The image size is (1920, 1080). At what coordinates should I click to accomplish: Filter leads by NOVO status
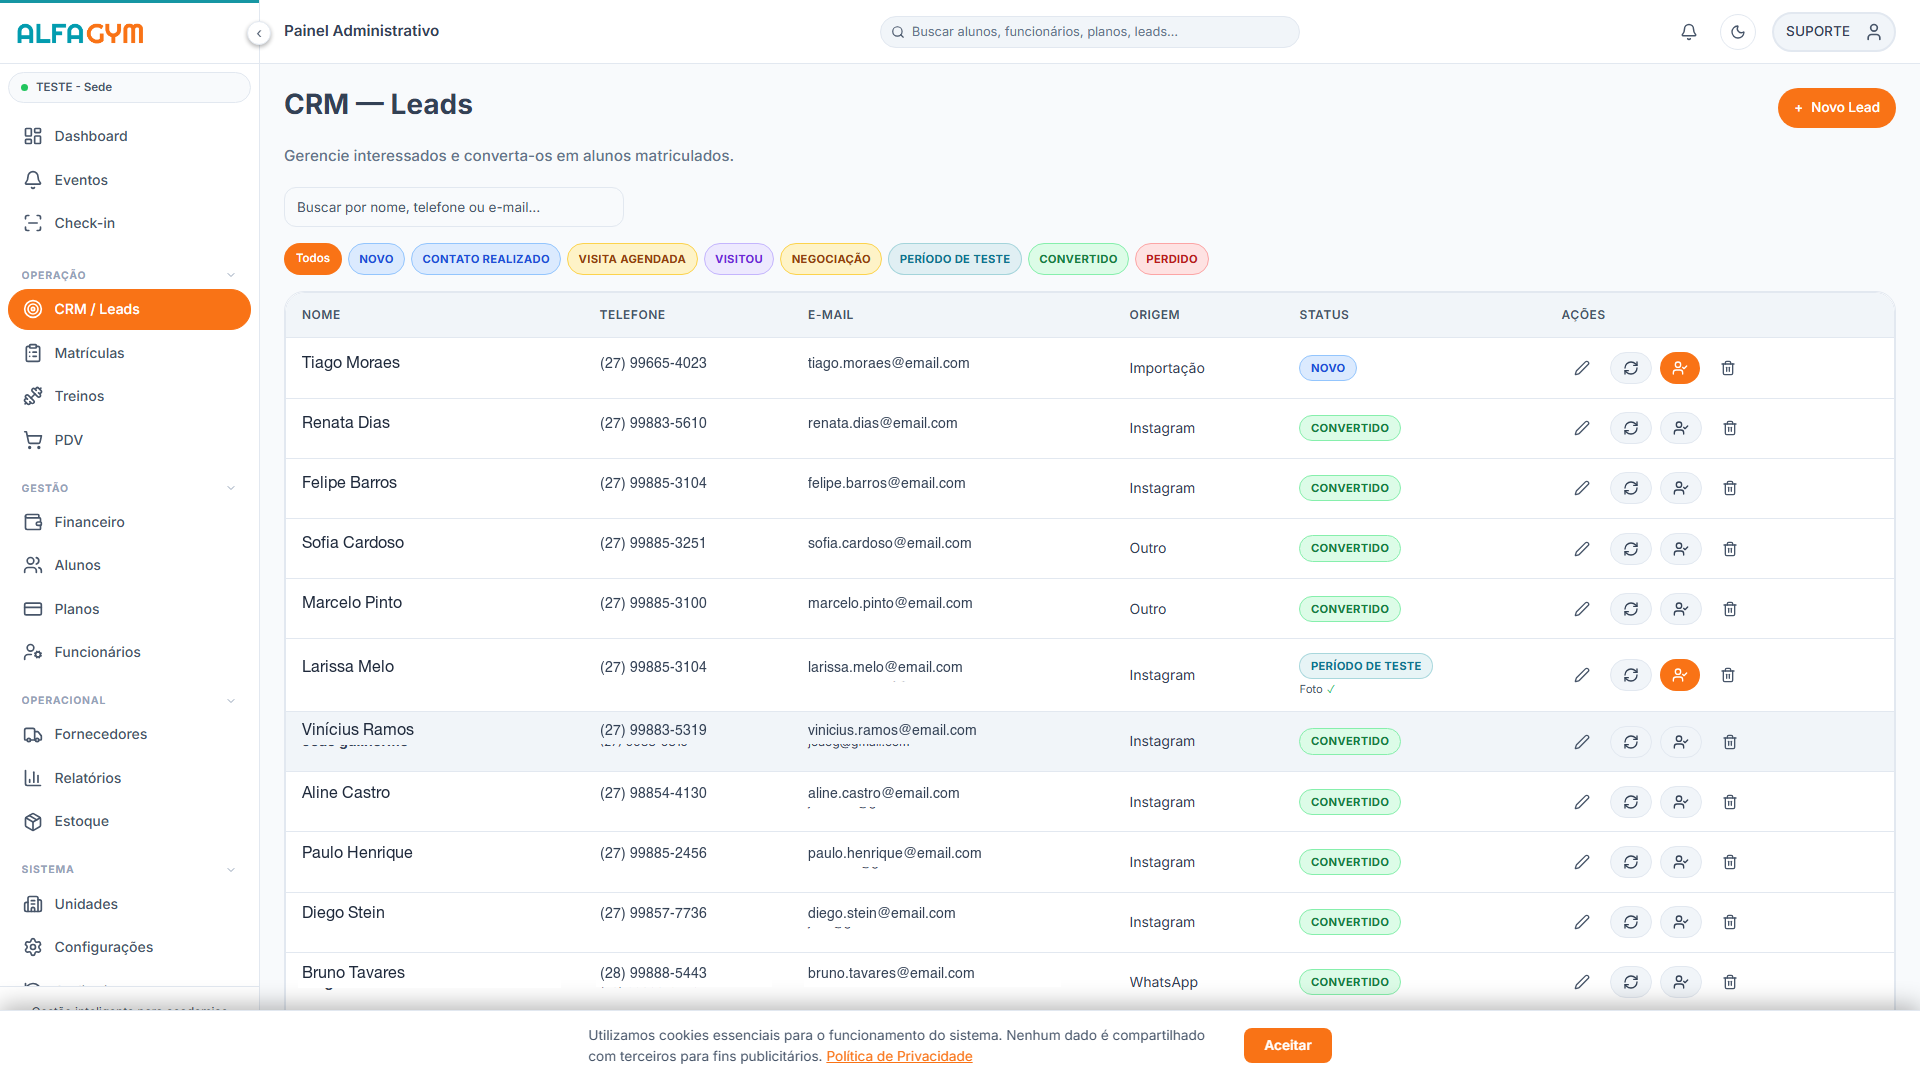376,259
